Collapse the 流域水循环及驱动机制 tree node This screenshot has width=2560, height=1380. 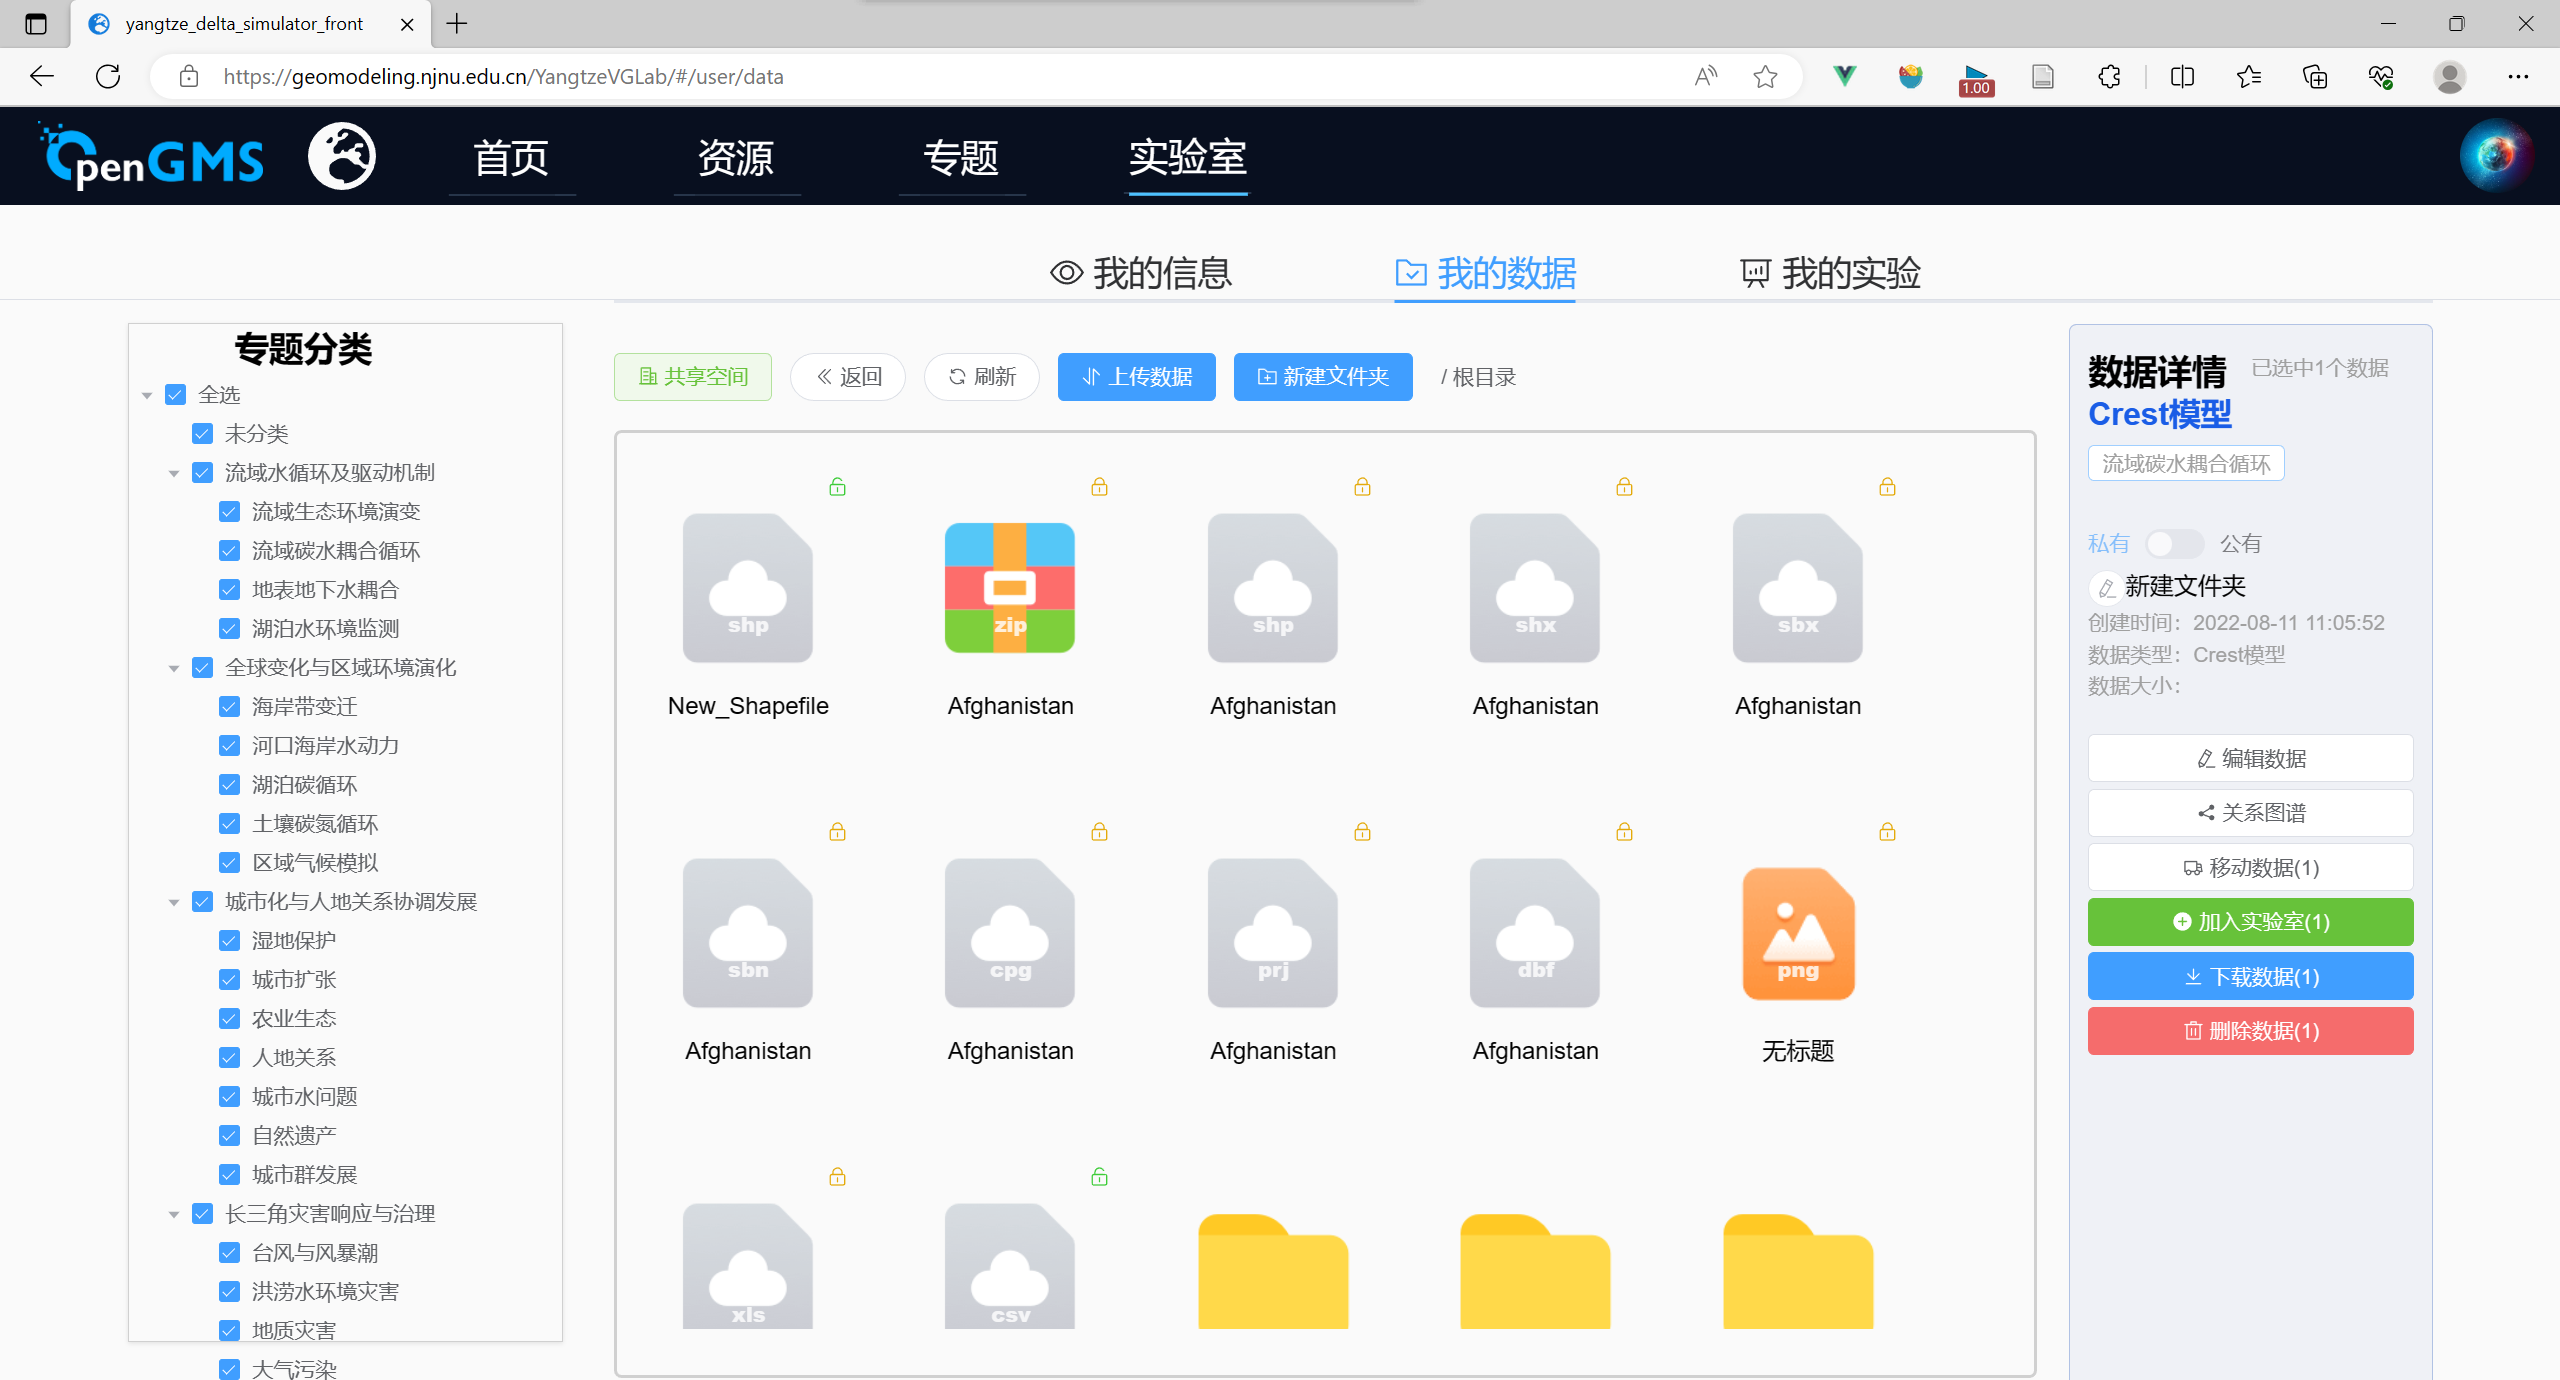coord(174,473)
